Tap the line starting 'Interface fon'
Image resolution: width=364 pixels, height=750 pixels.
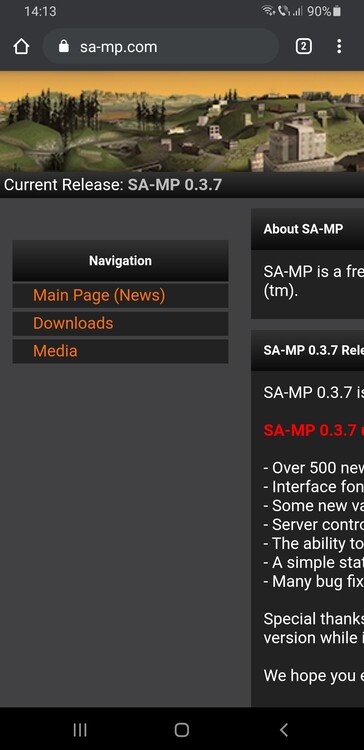coord(313,487)
